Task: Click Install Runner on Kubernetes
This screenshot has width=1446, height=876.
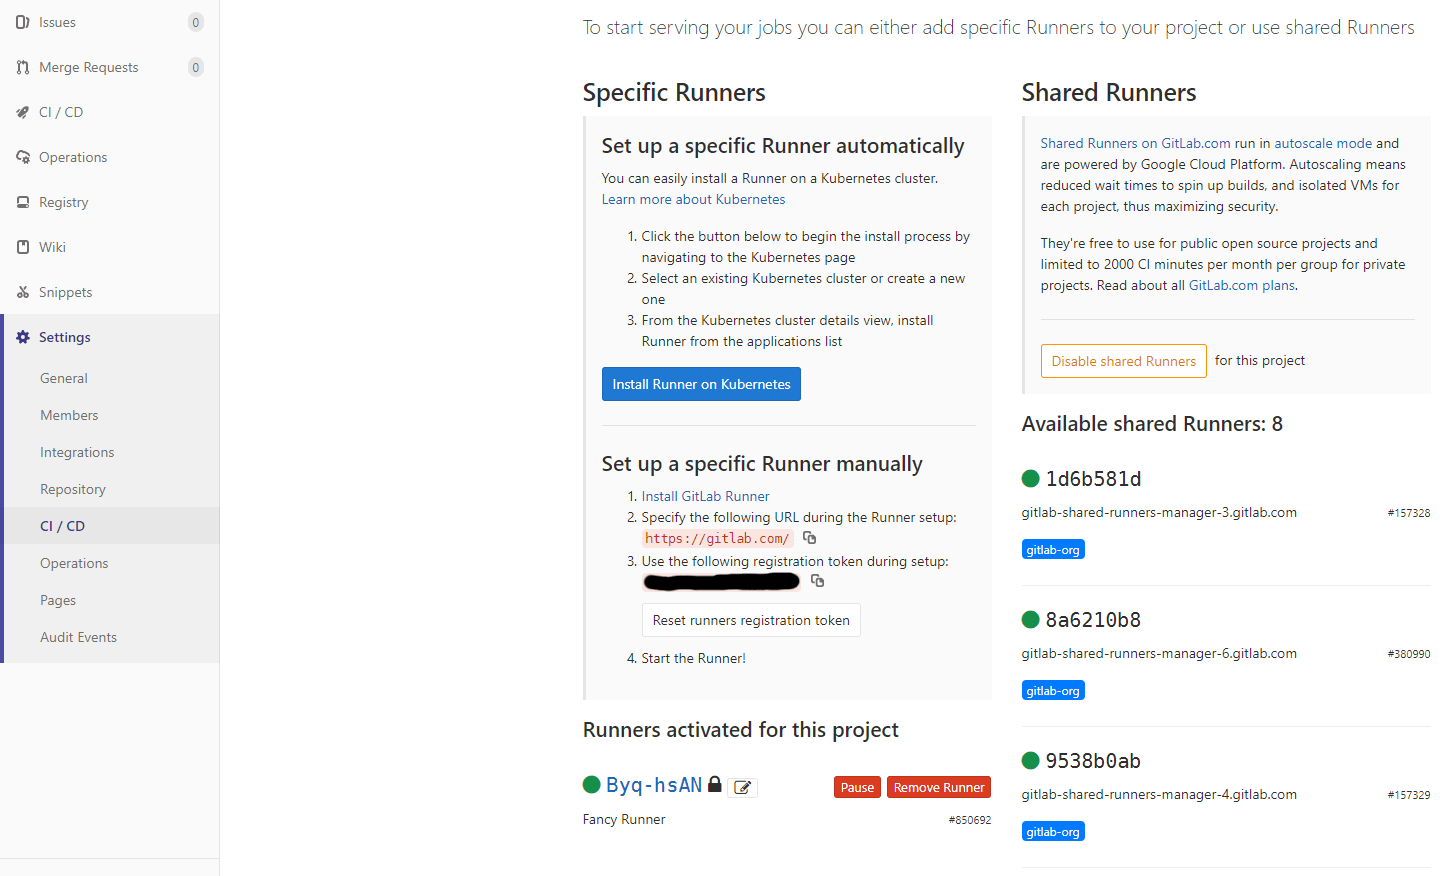Action: point(701,384)
